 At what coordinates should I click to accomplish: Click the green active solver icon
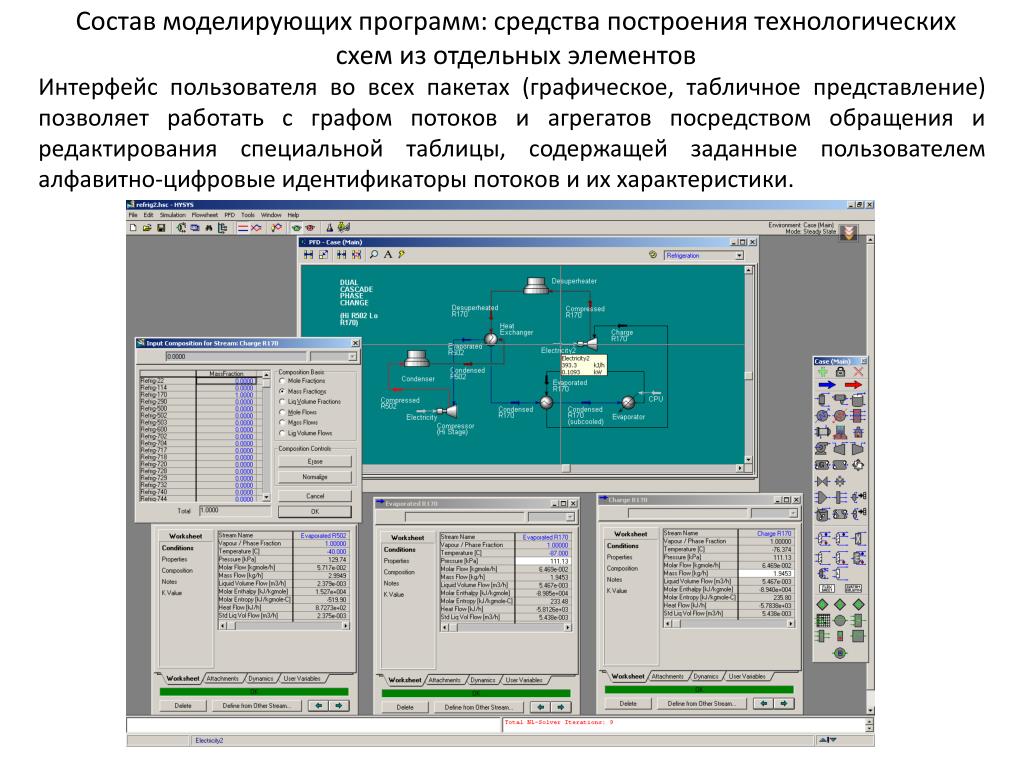pyautogui.click(x=296, y=228)
